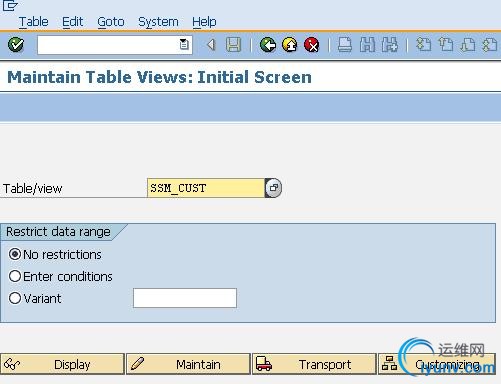
Task: Click the yellow Exit icon
Action: pyautogui.click(x=290, y=45)
